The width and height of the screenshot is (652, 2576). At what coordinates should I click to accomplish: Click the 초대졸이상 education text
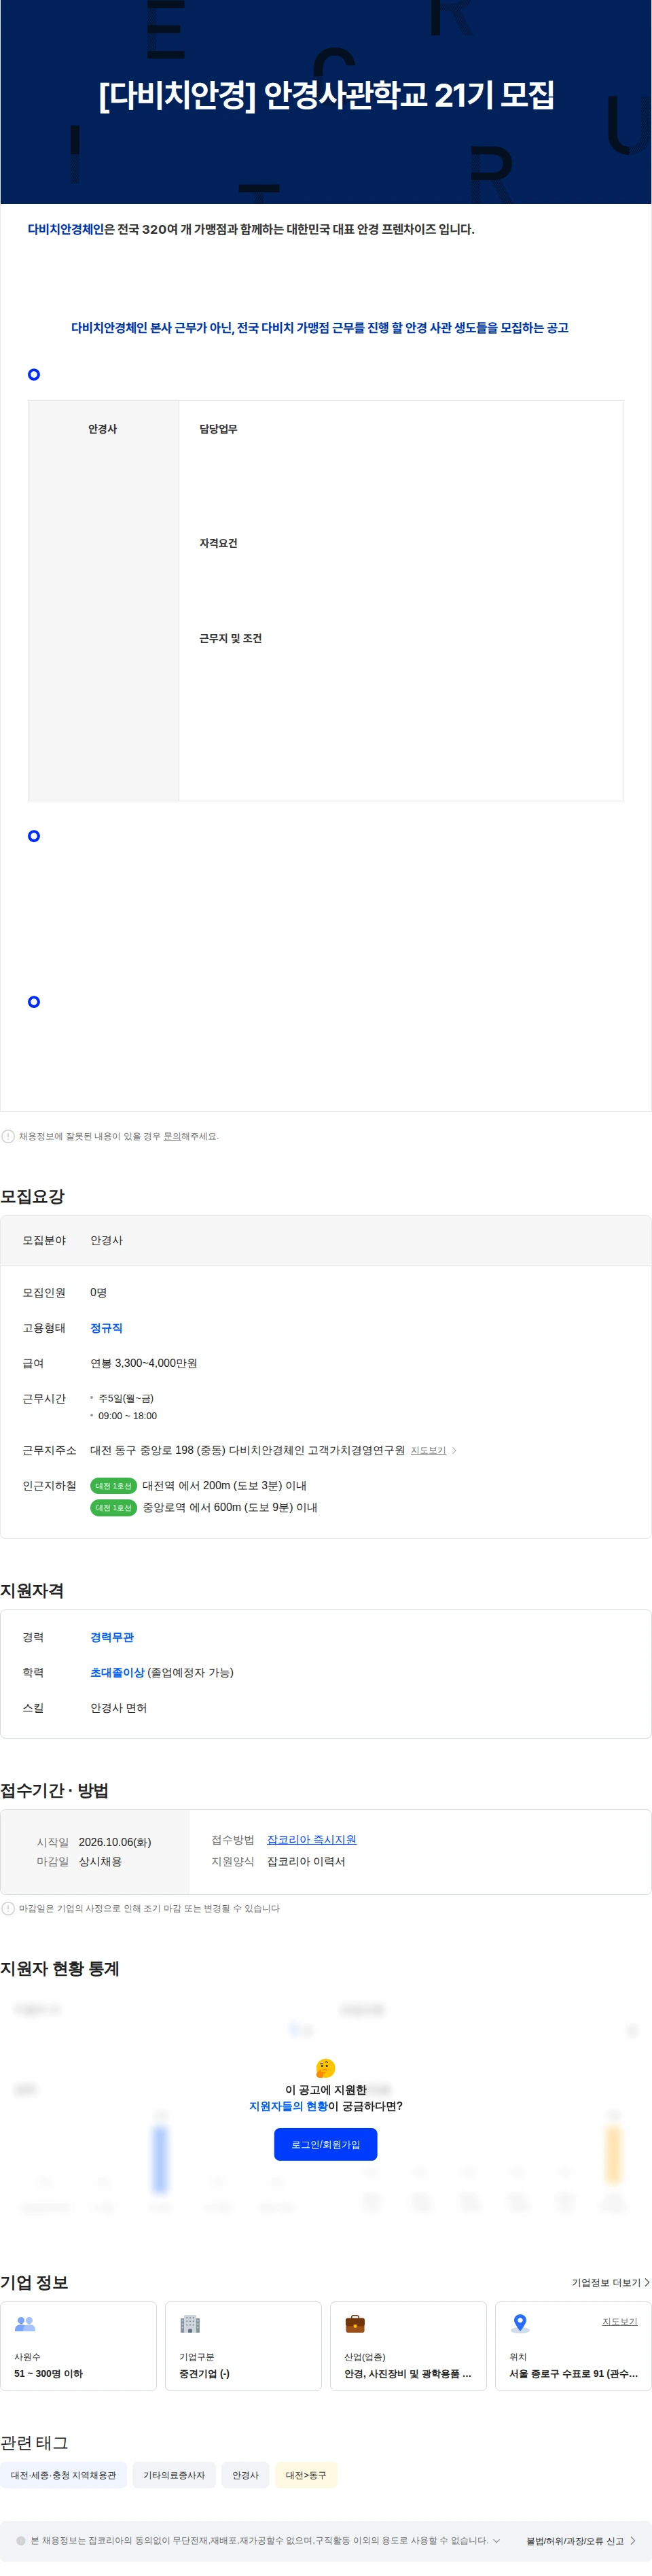point(117,1672)
